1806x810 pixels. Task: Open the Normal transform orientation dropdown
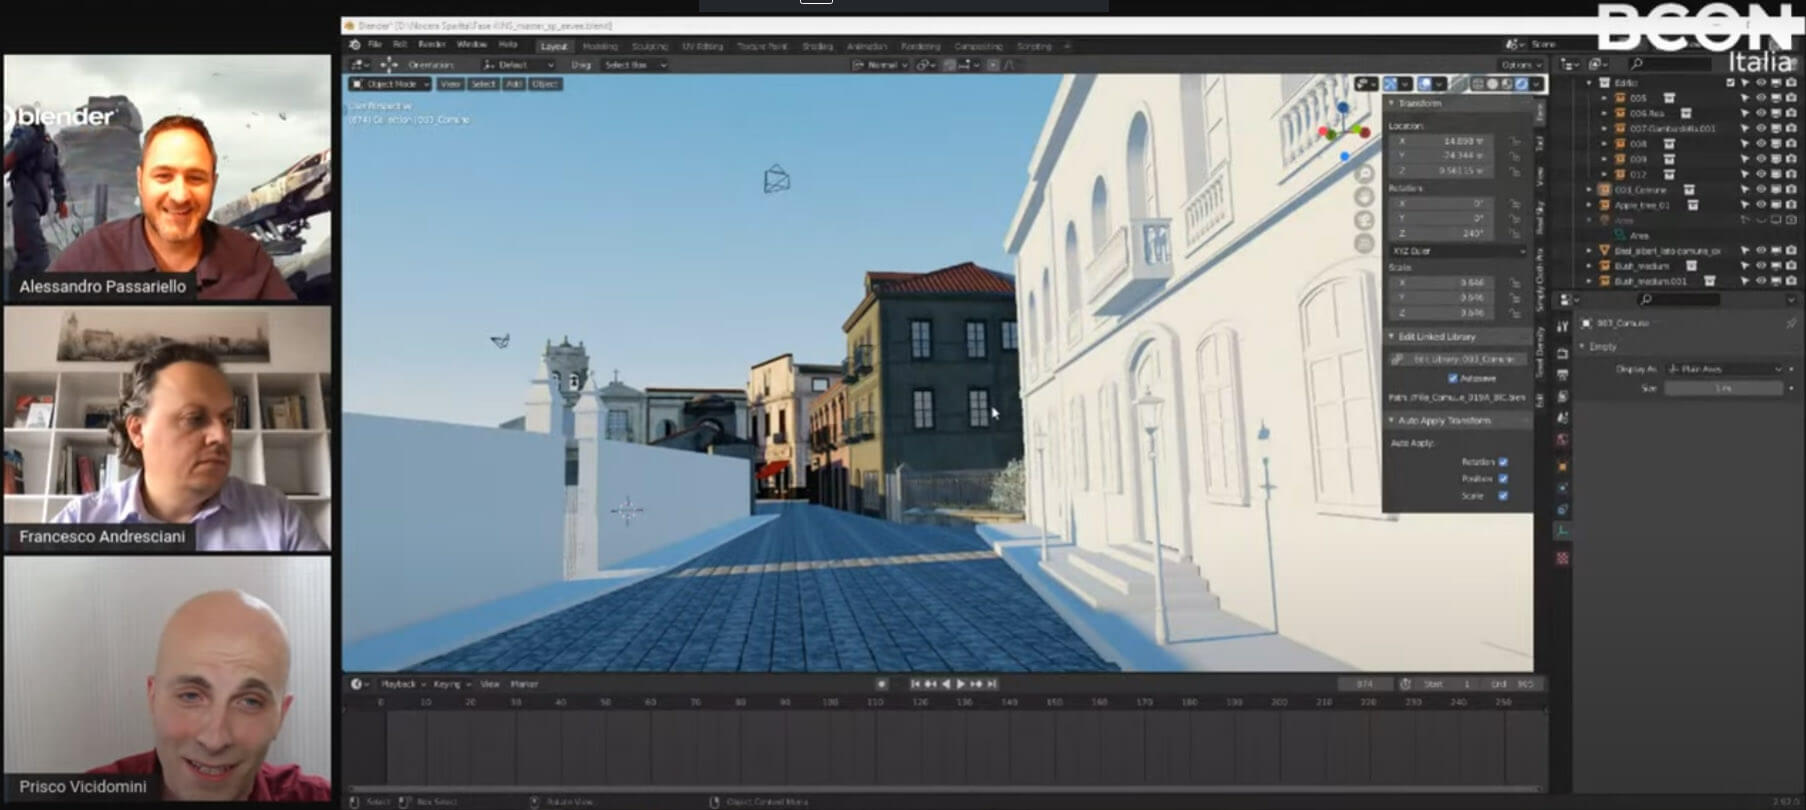coord(881,65)
